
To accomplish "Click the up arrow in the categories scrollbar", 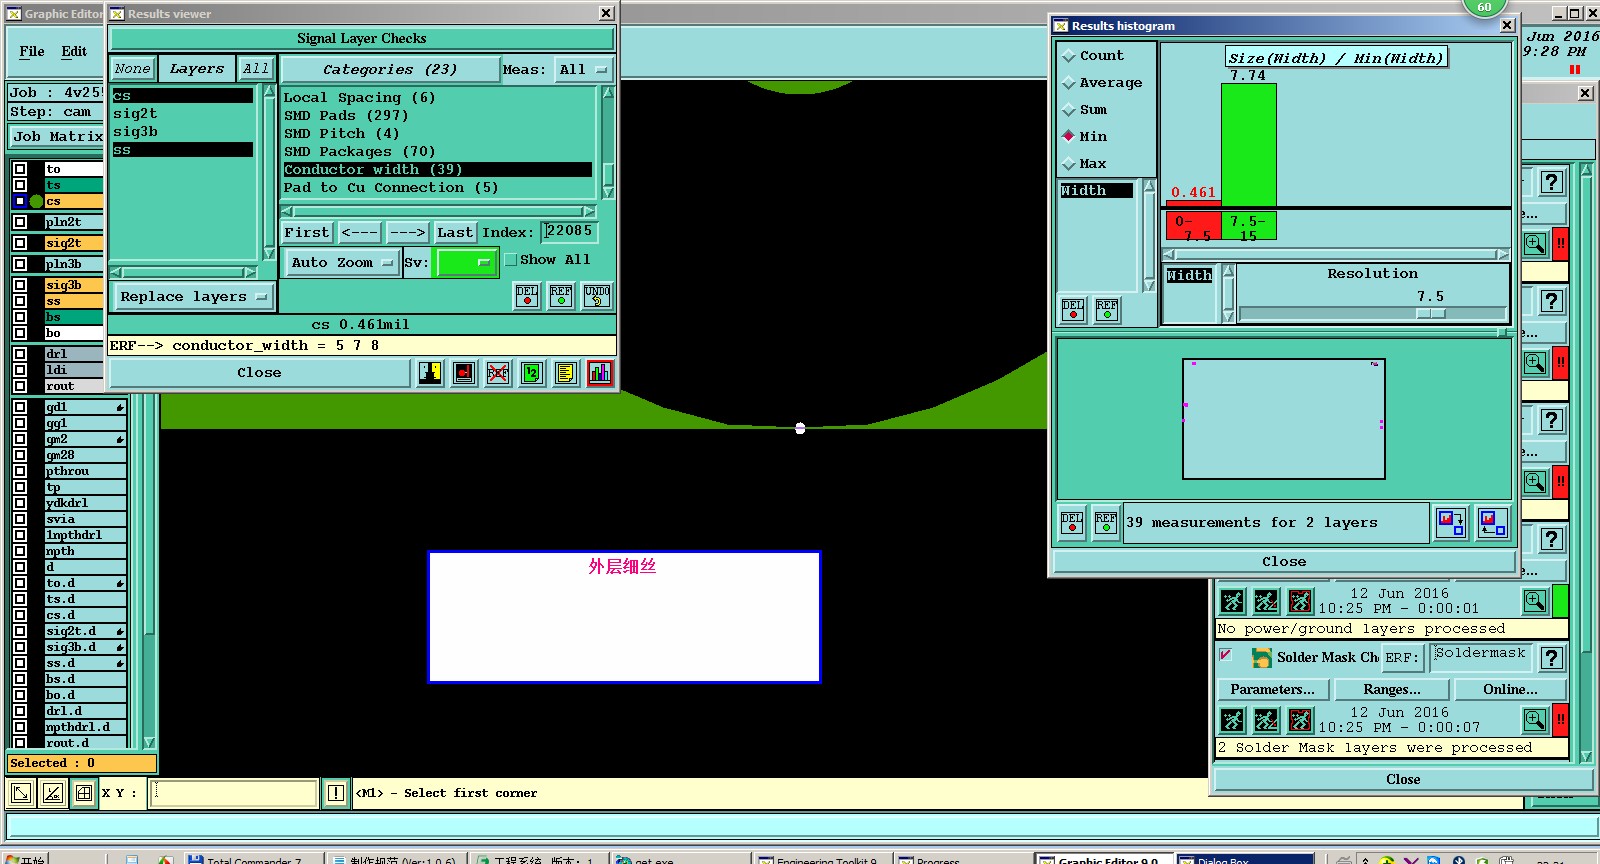I will [607, 93].
